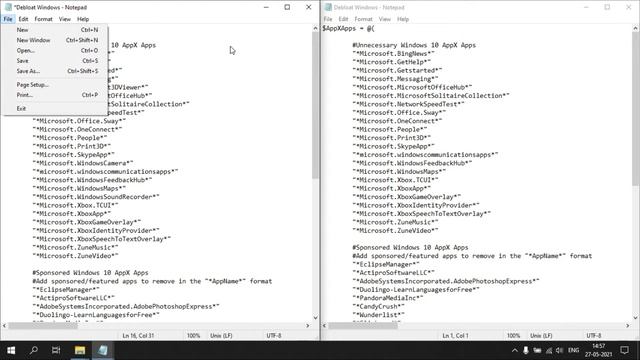Choose New Window from the File menu
This screenshot has height=360, width=640.
[x=55, y=40]
